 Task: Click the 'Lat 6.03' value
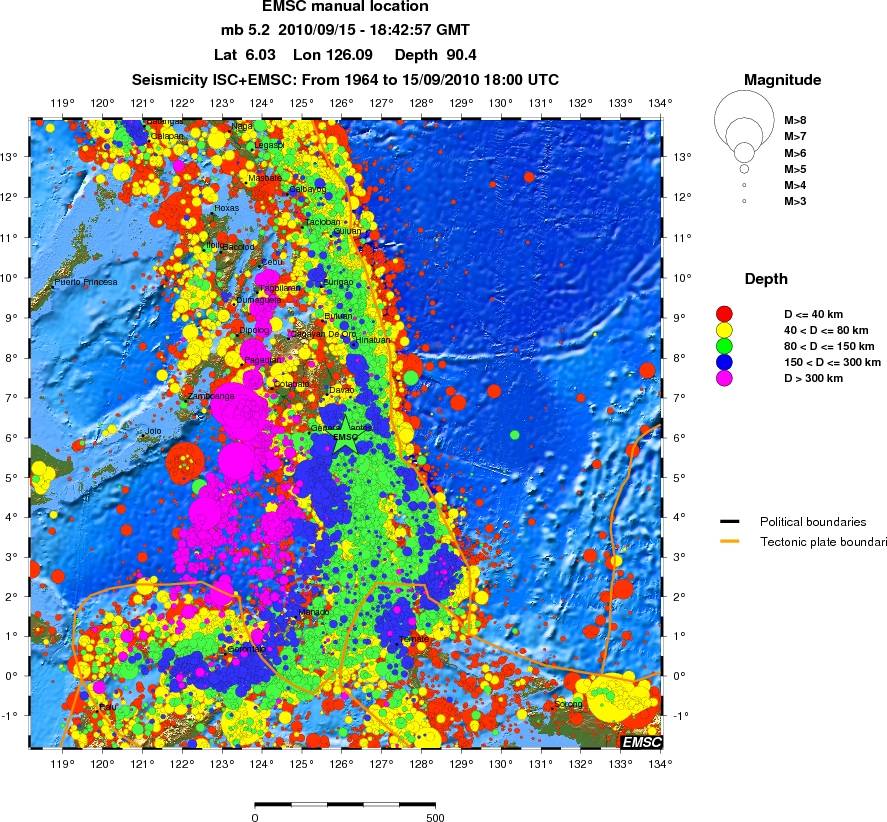(244, 55)
